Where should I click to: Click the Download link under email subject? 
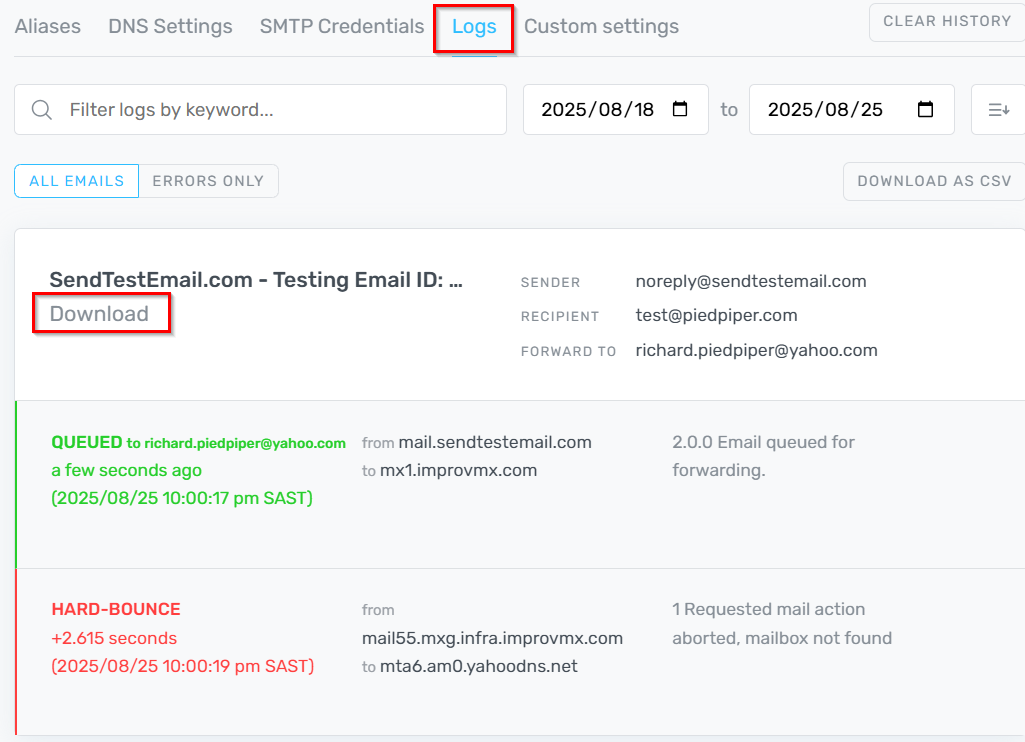(x=99, y=314)
